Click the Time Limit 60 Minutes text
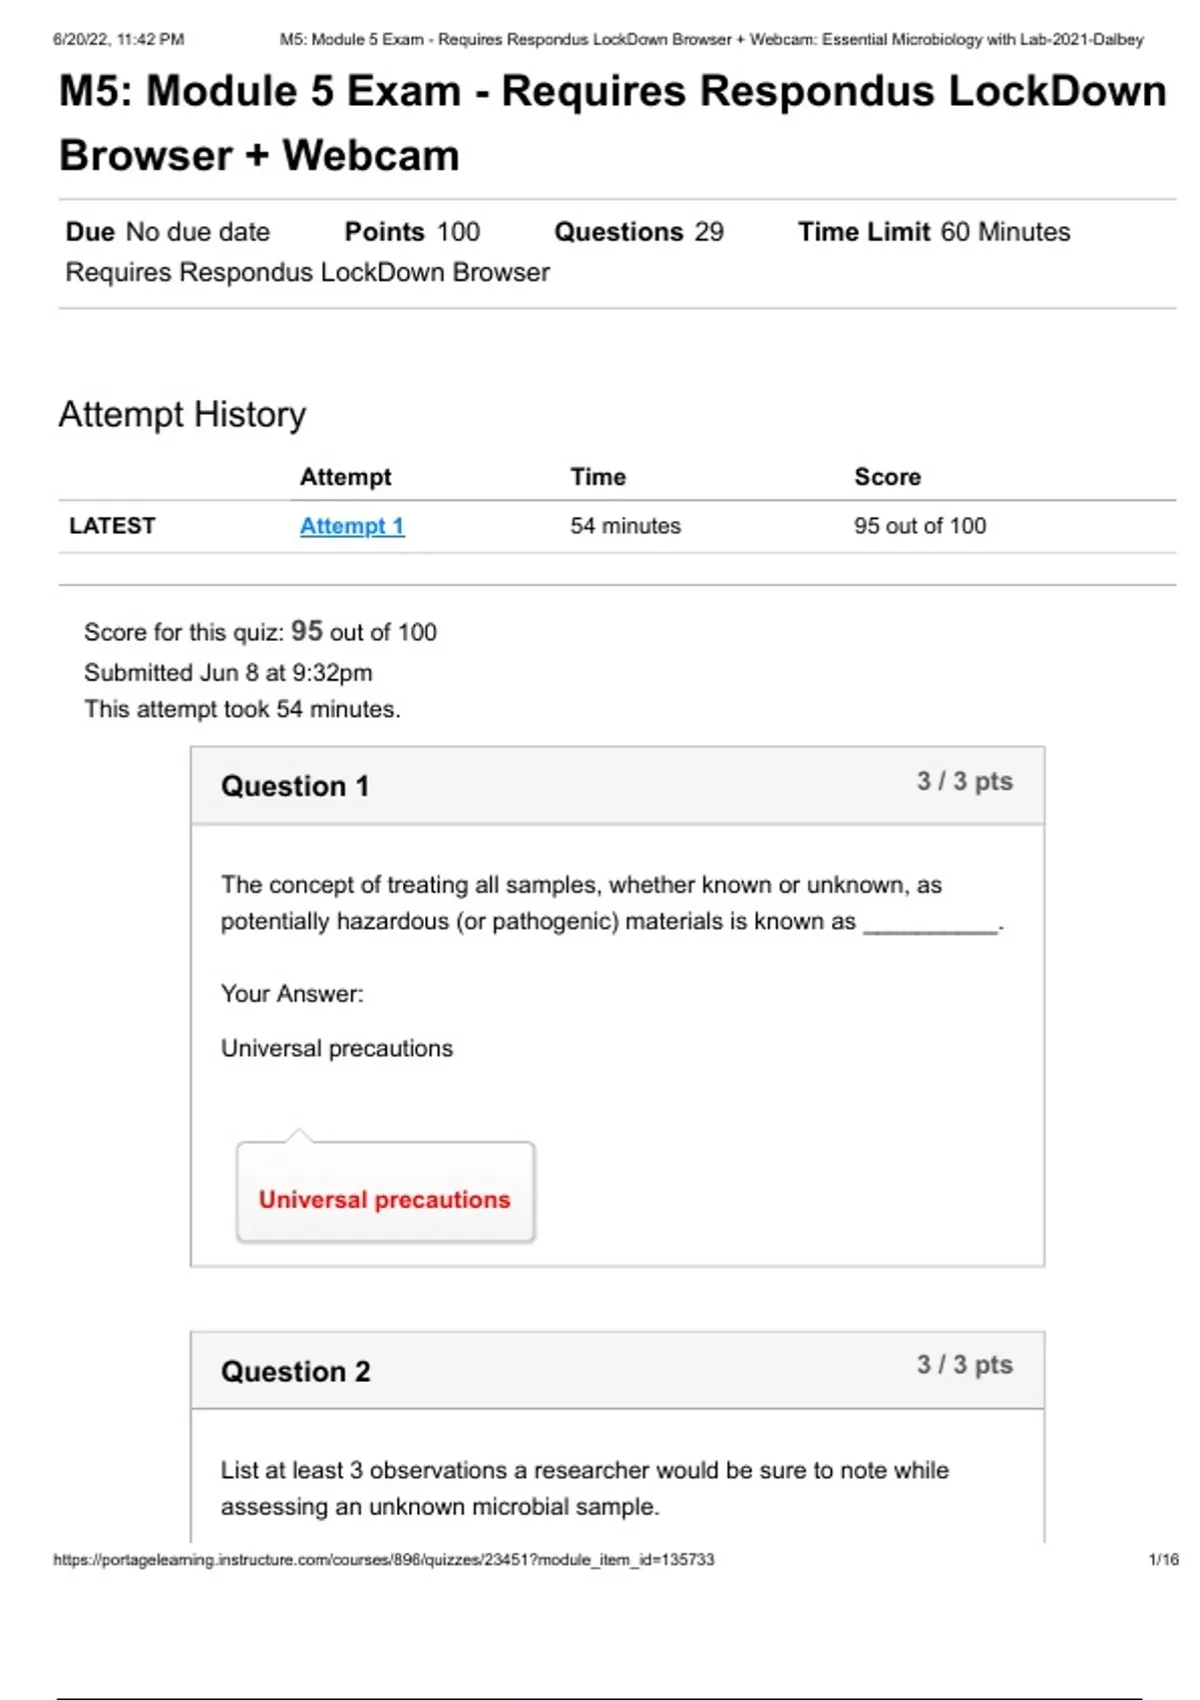 click(x=933, y=232)
